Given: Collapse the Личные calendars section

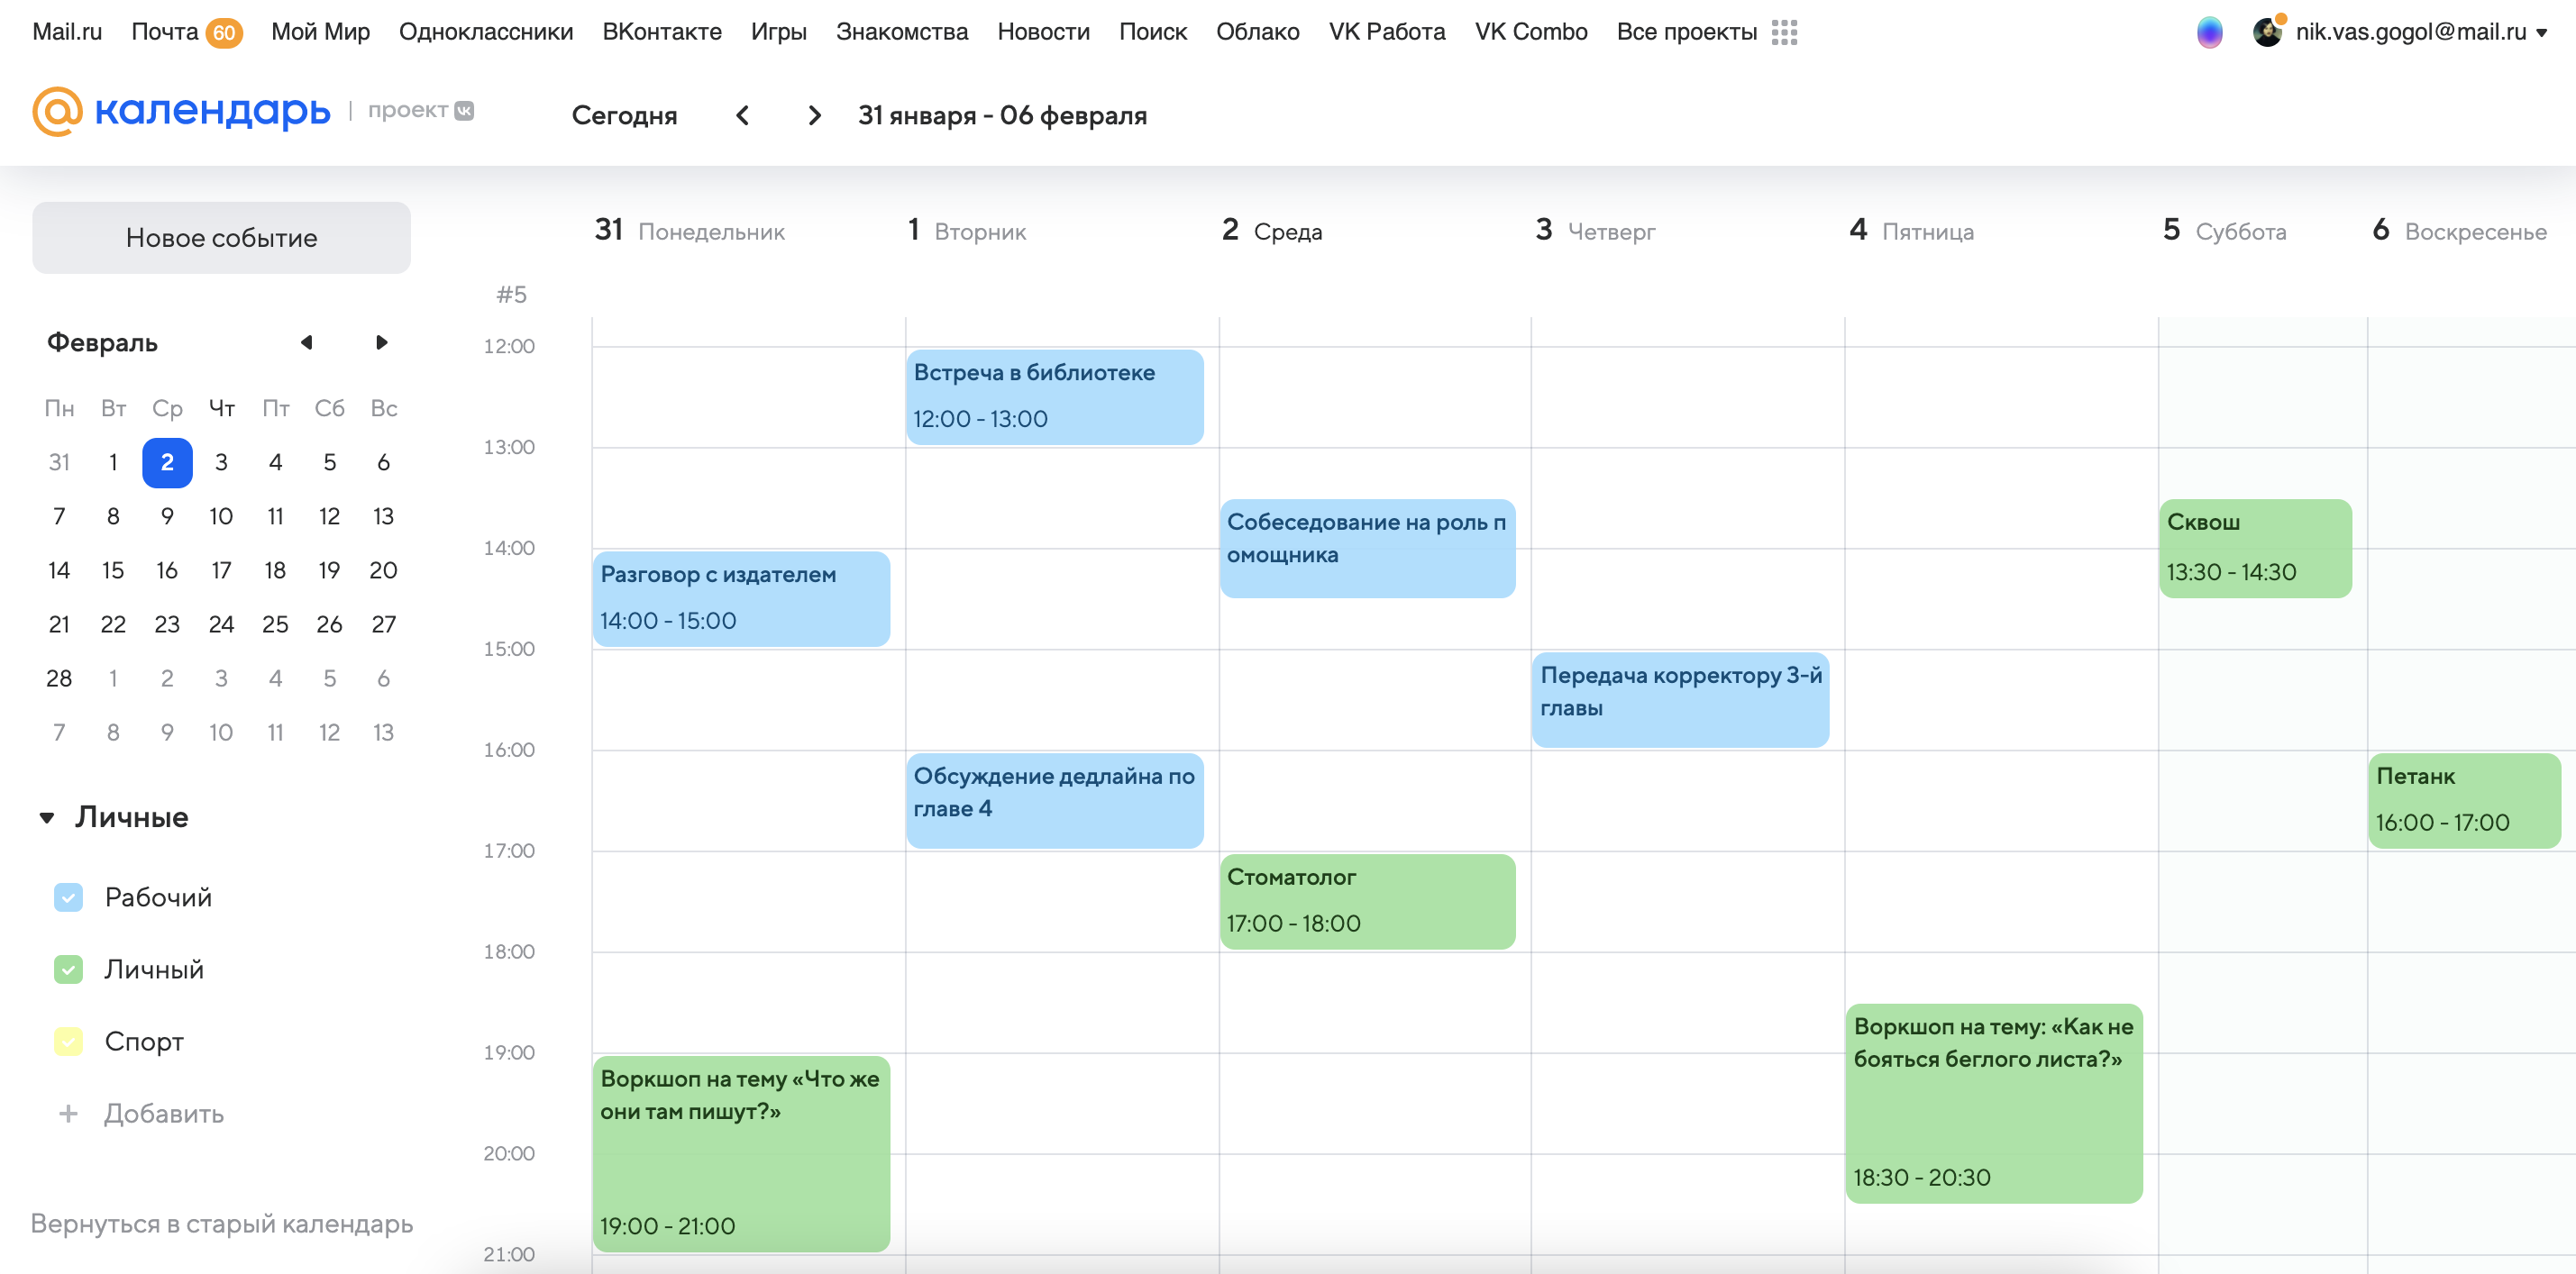Looking at the screenshot, I should click(x=47, y=818).
